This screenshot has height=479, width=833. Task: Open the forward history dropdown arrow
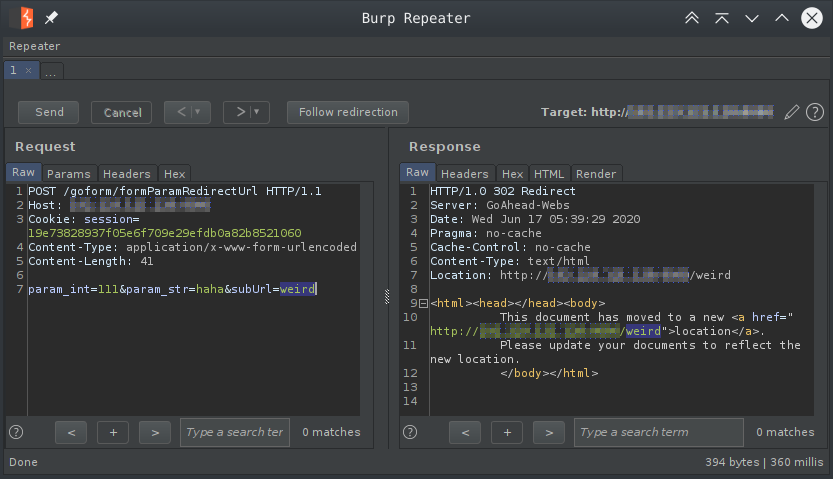pos(258,112)
